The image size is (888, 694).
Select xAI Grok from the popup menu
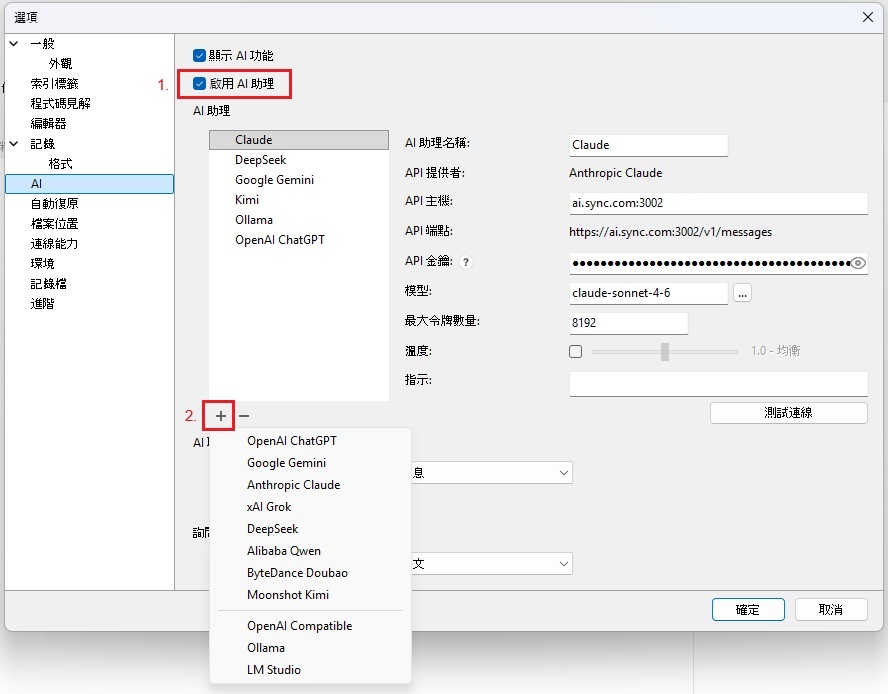(x=269, y=507)
